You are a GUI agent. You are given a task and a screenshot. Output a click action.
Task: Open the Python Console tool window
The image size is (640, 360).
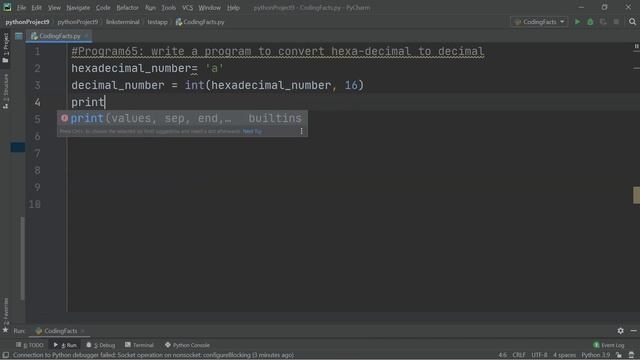coord(187,345)
